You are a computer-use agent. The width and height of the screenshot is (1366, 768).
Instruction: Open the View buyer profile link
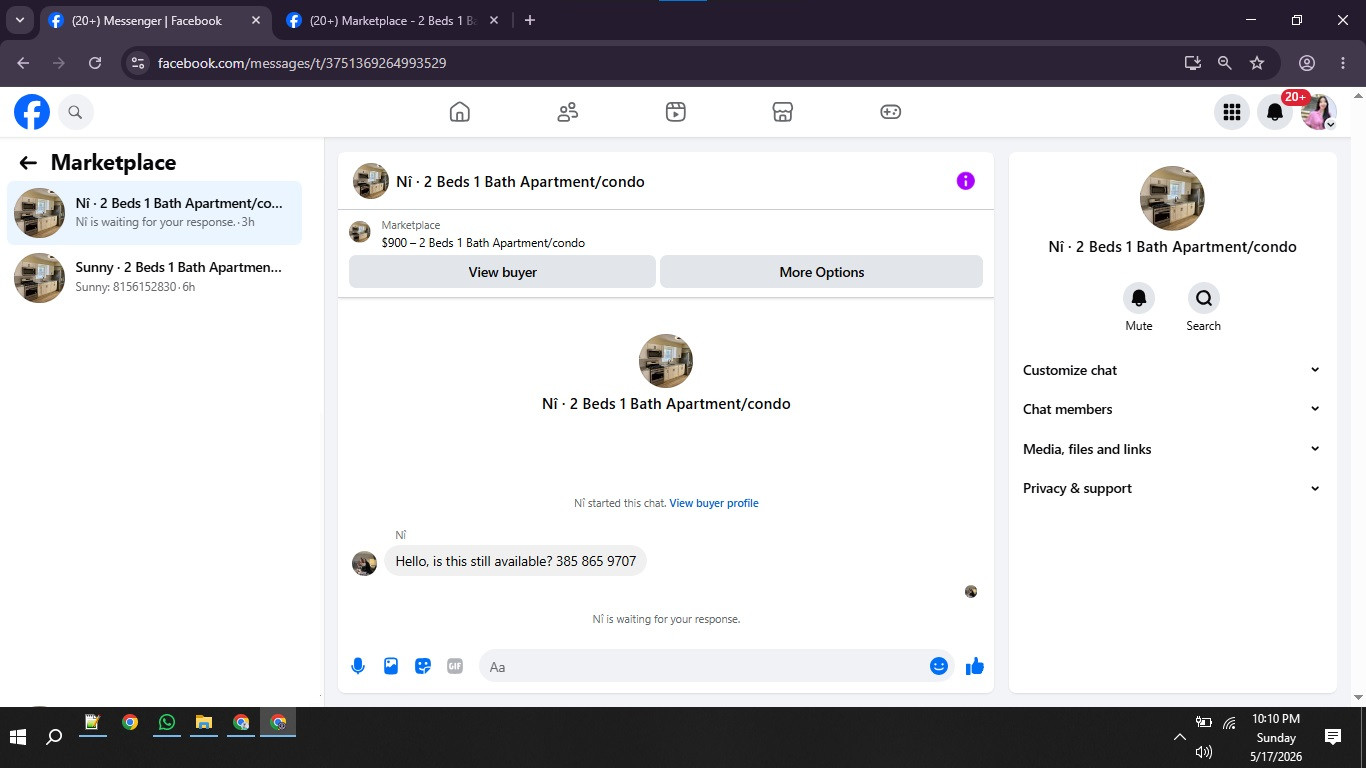coord(714,503)
